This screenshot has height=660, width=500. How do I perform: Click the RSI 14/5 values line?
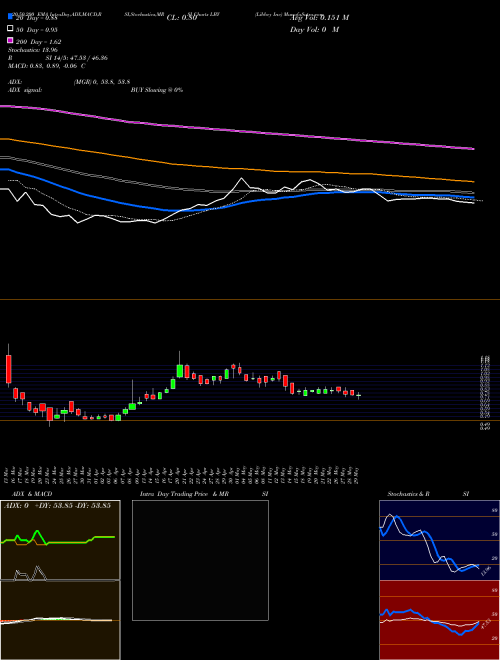pyautogui.click(x=58, y=58)
